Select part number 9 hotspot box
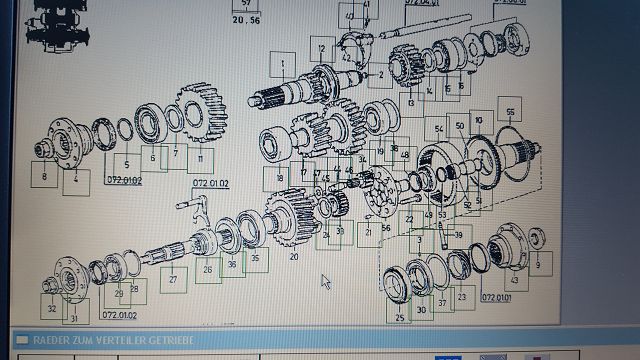Screen dimensions: 640x360 tap(540, 264)
